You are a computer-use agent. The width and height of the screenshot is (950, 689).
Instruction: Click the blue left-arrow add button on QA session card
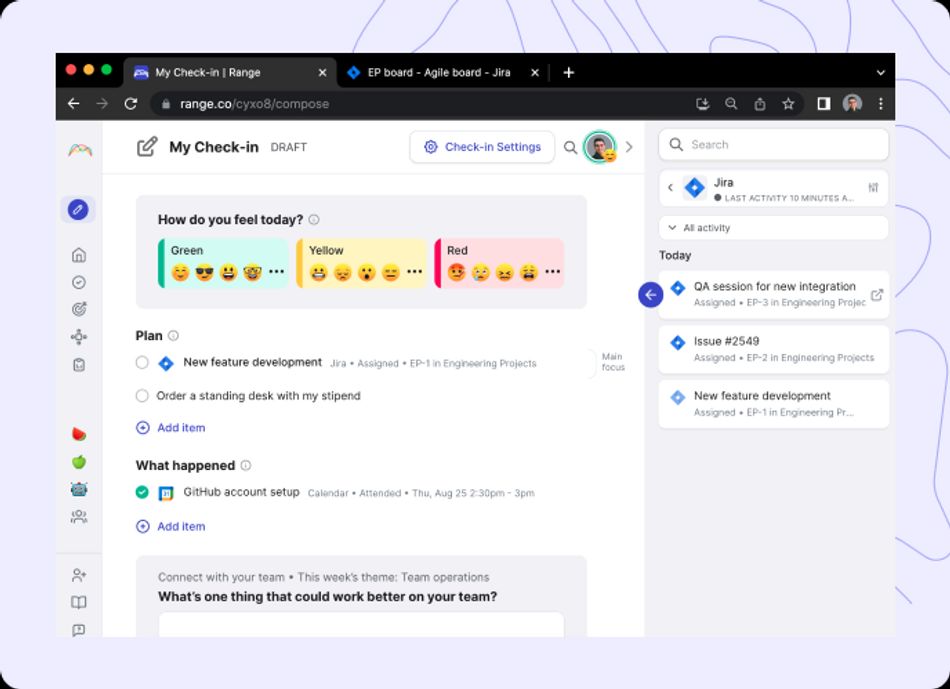click(650, 295)
